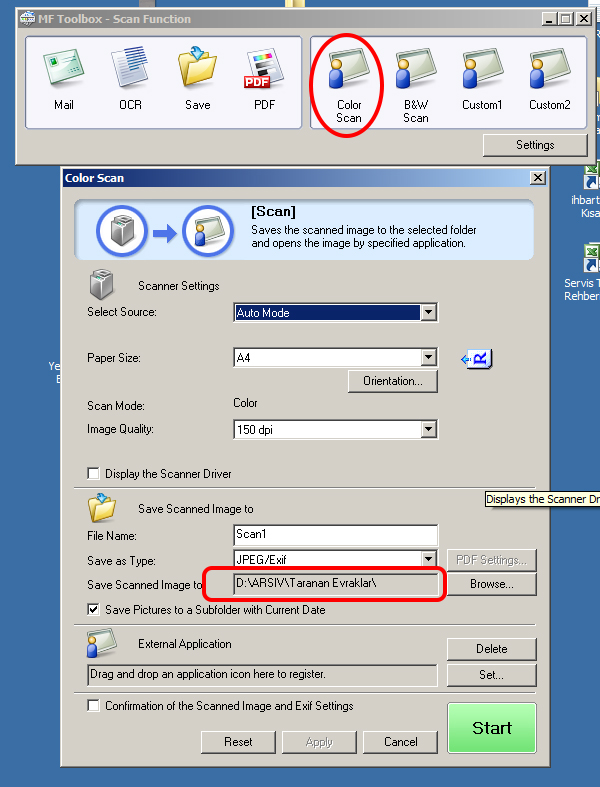Screen dimensions: 600x787
Task: Expand the Image Quality dropdown
Action: point(428,429)
